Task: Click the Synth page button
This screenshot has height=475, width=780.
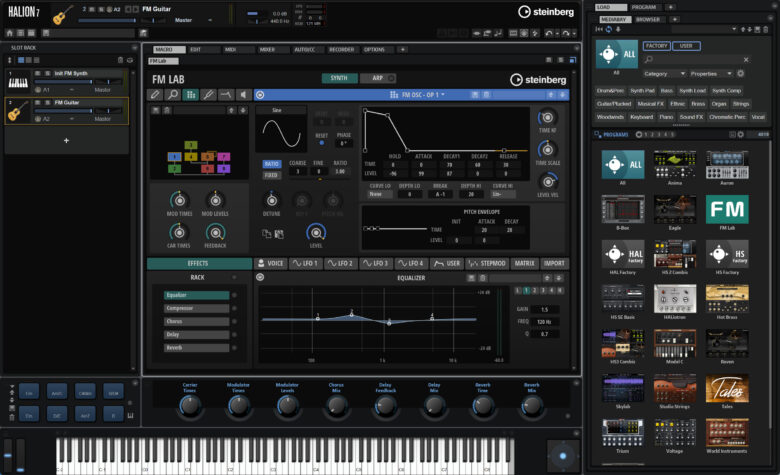Action: click(x=339, y=78)
